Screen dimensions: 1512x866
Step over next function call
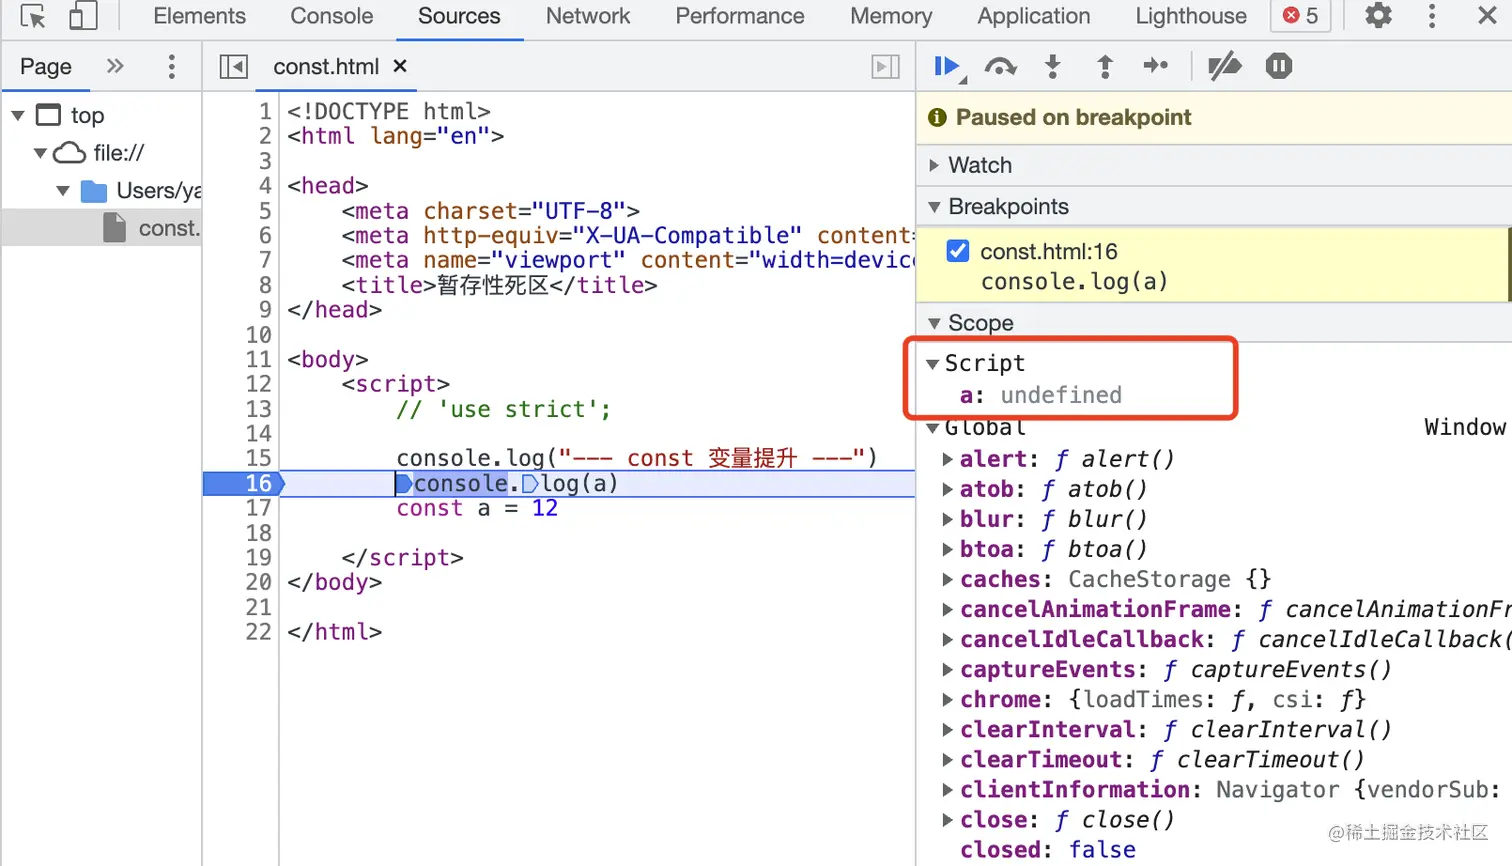click(x=1001, y=66)
